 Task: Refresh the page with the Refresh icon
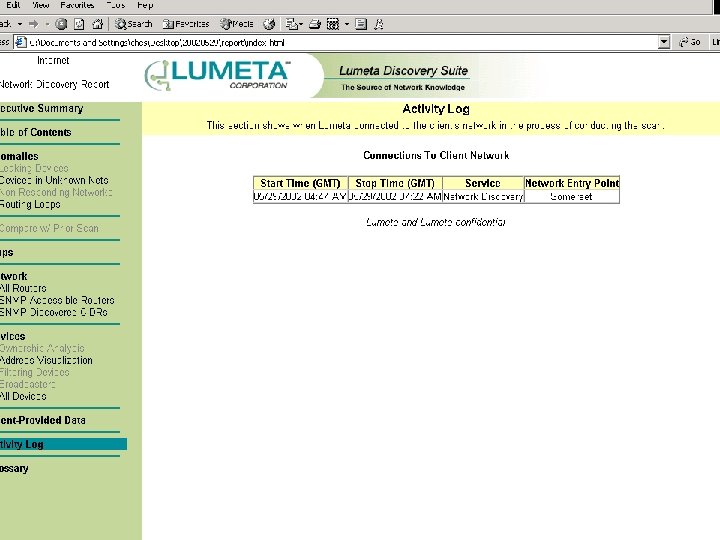click(x=79, y=24)
